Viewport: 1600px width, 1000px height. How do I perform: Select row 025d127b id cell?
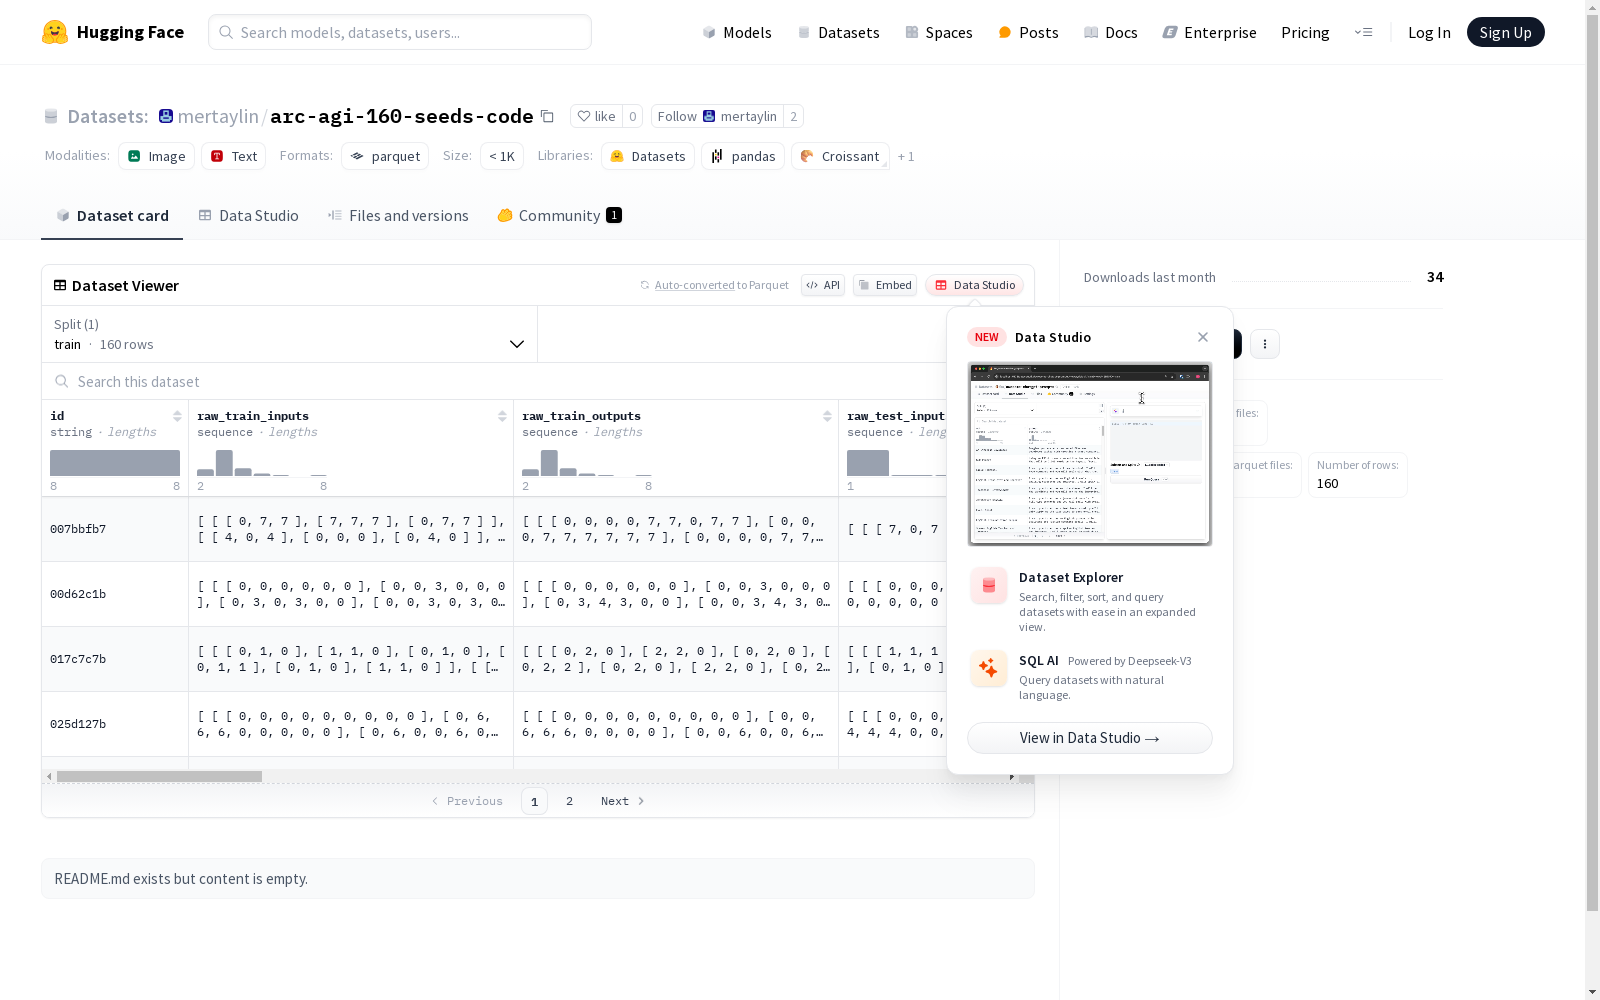pos(115,724)
